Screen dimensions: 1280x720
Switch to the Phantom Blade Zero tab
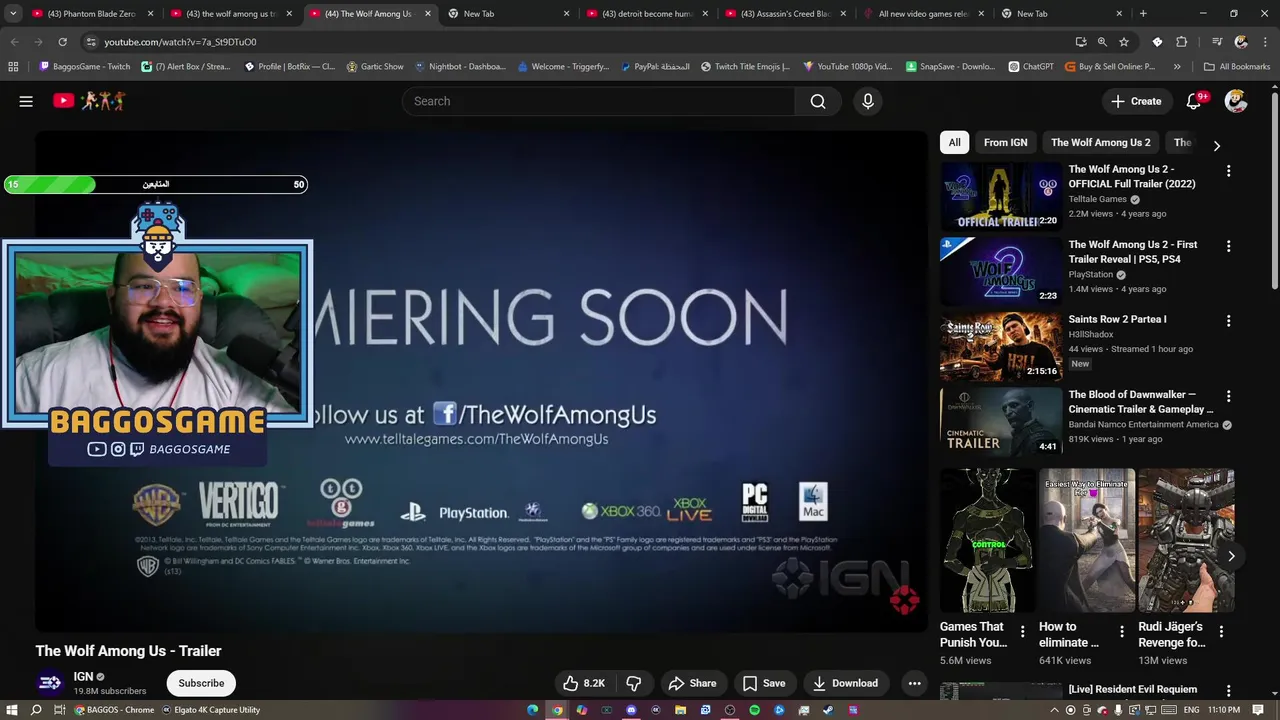point(93,14)
